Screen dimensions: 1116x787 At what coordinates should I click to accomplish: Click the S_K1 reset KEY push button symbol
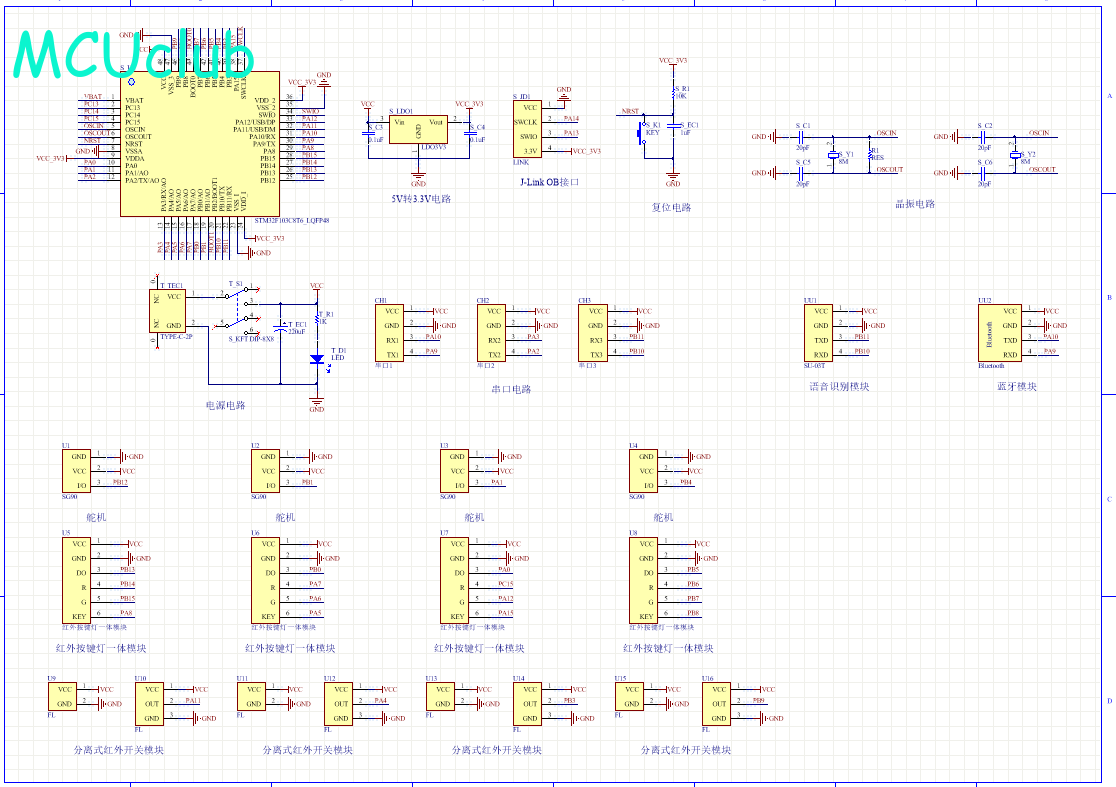click(x=643, y=133)
